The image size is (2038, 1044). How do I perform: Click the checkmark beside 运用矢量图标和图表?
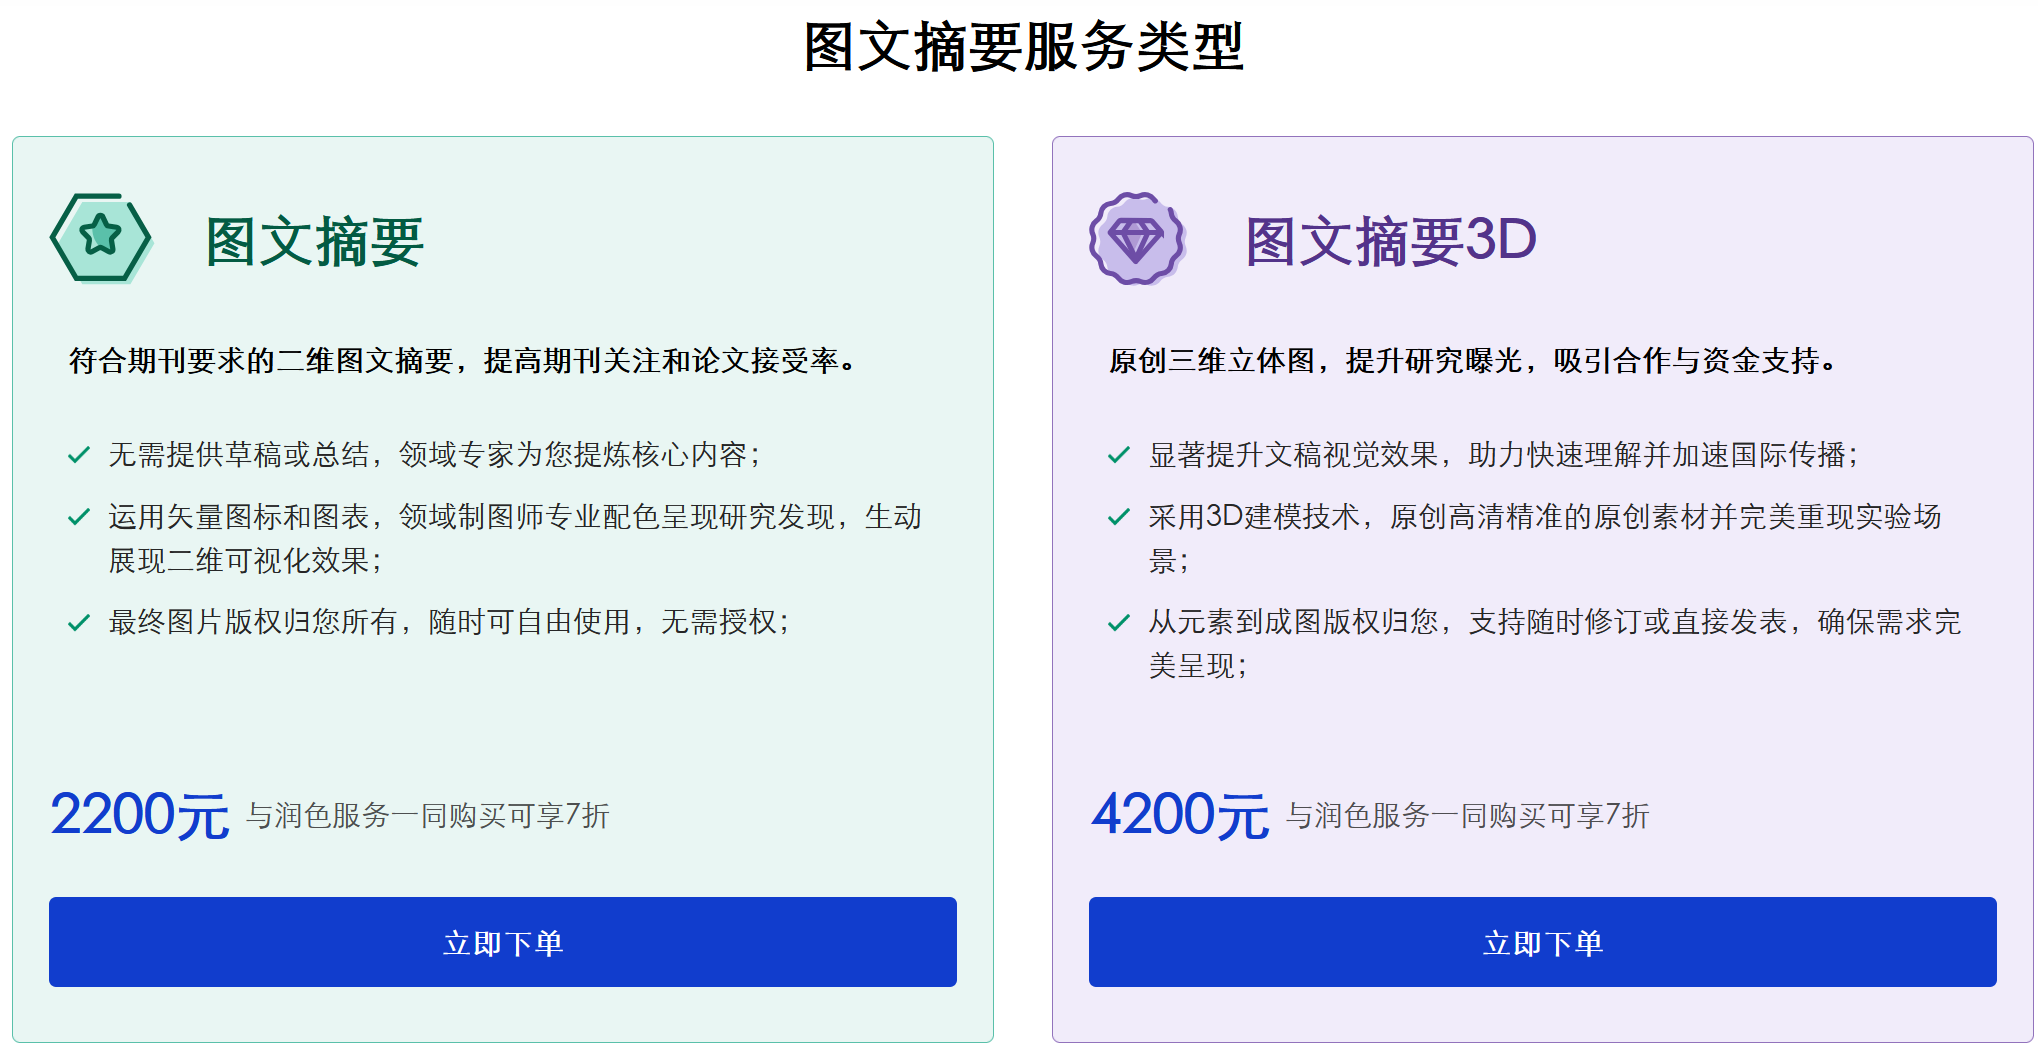coord(79,515)
